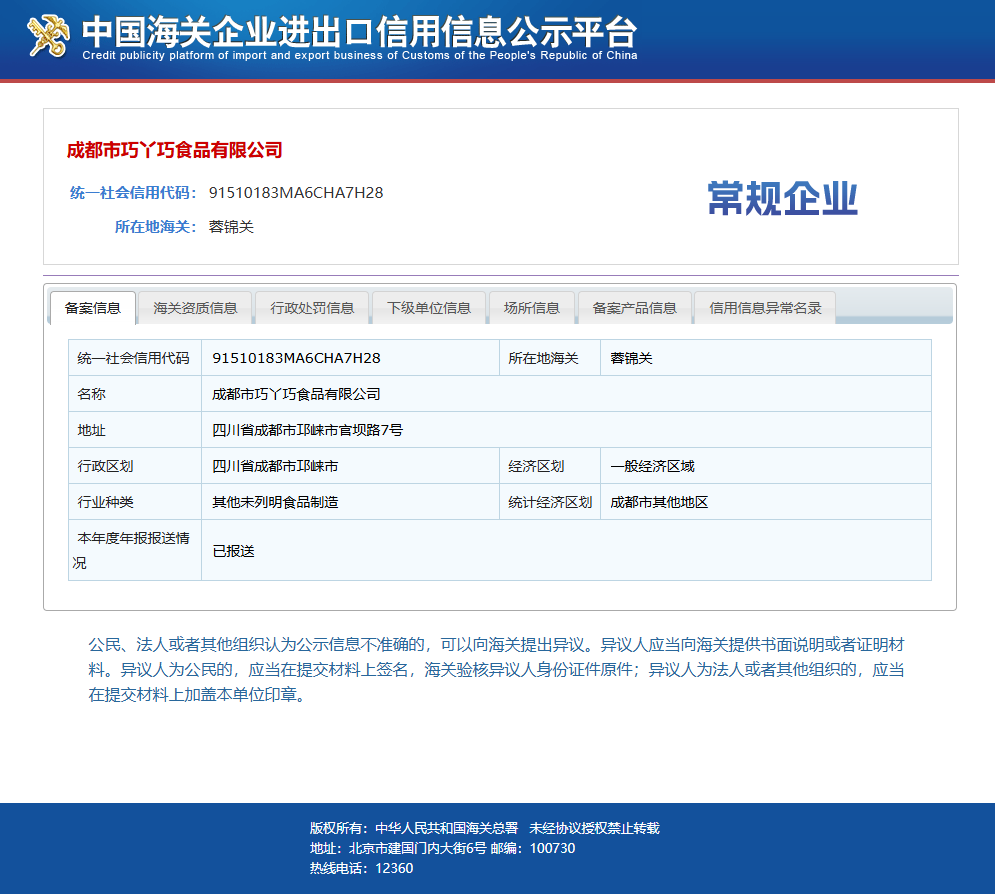Click the 本年度年报报送情况 row label
This screenshot has width=995, height=894.
click(135, 550)
